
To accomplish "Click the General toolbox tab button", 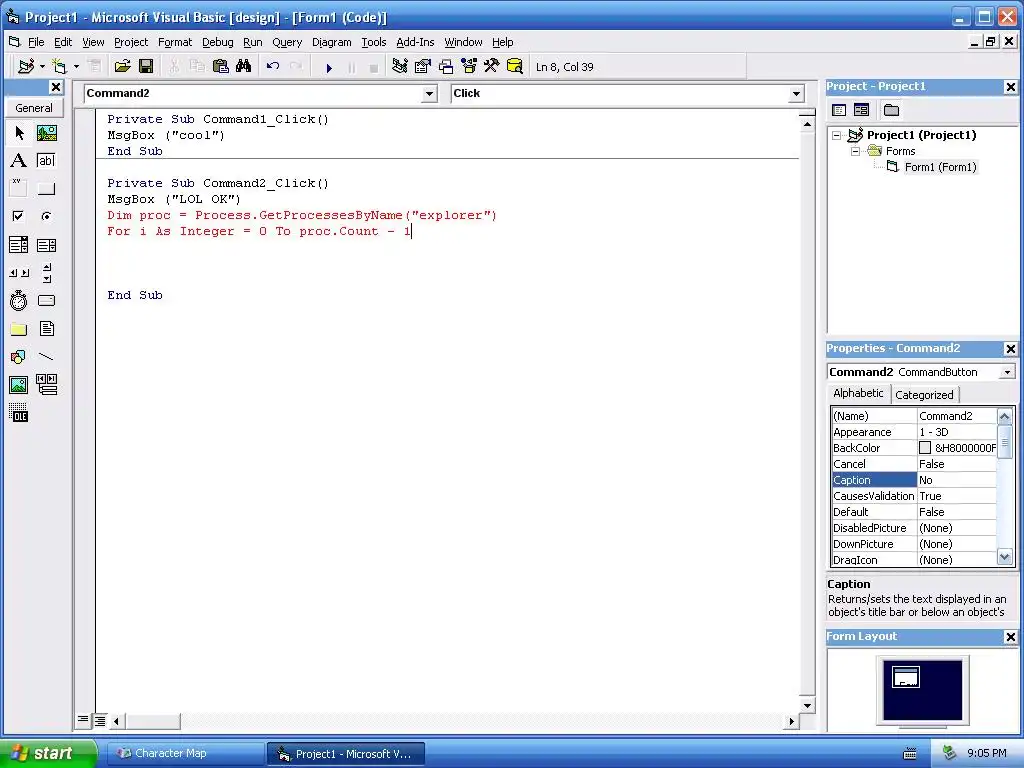I will pos(34,108).
